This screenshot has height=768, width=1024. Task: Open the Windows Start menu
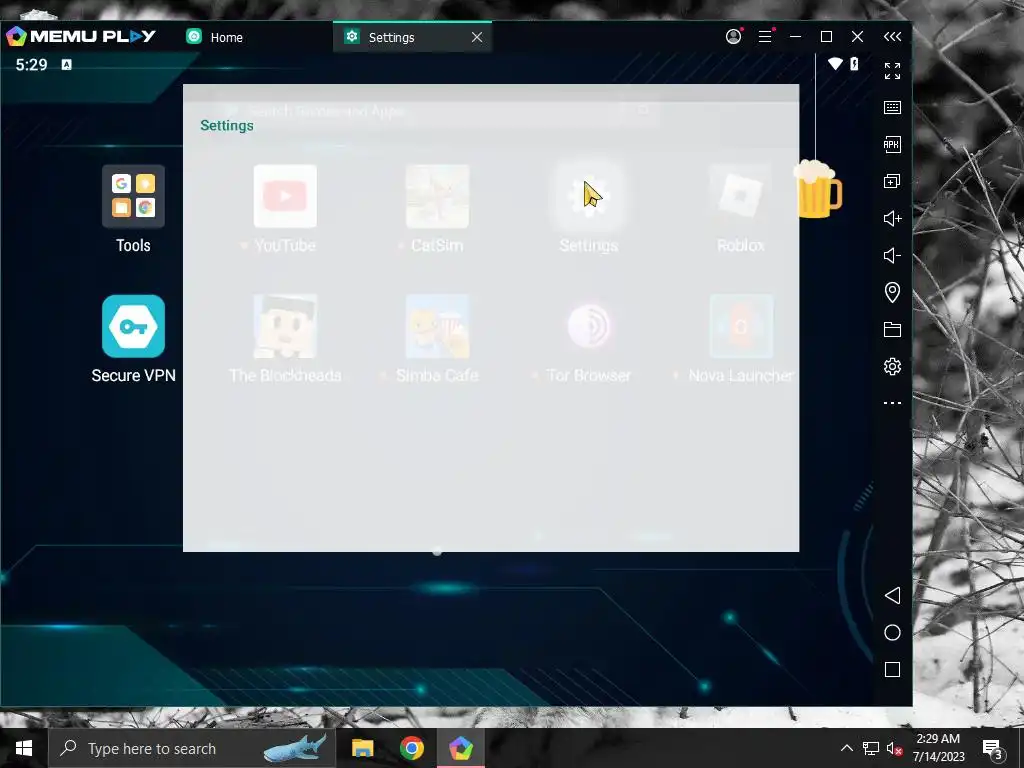pos(24,748)
